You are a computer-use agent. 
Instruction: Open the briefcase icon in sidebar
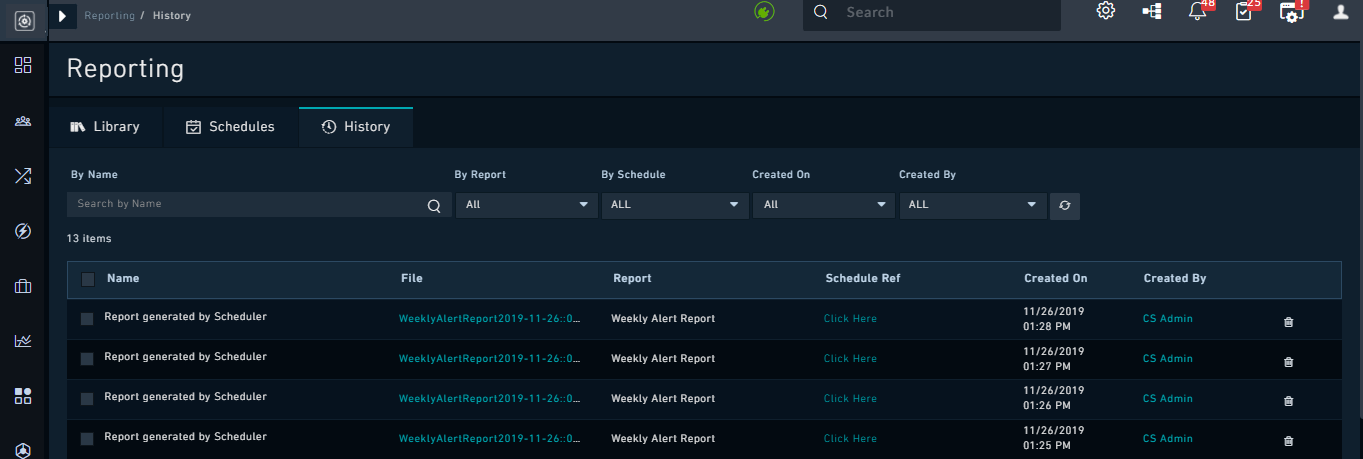23,286
